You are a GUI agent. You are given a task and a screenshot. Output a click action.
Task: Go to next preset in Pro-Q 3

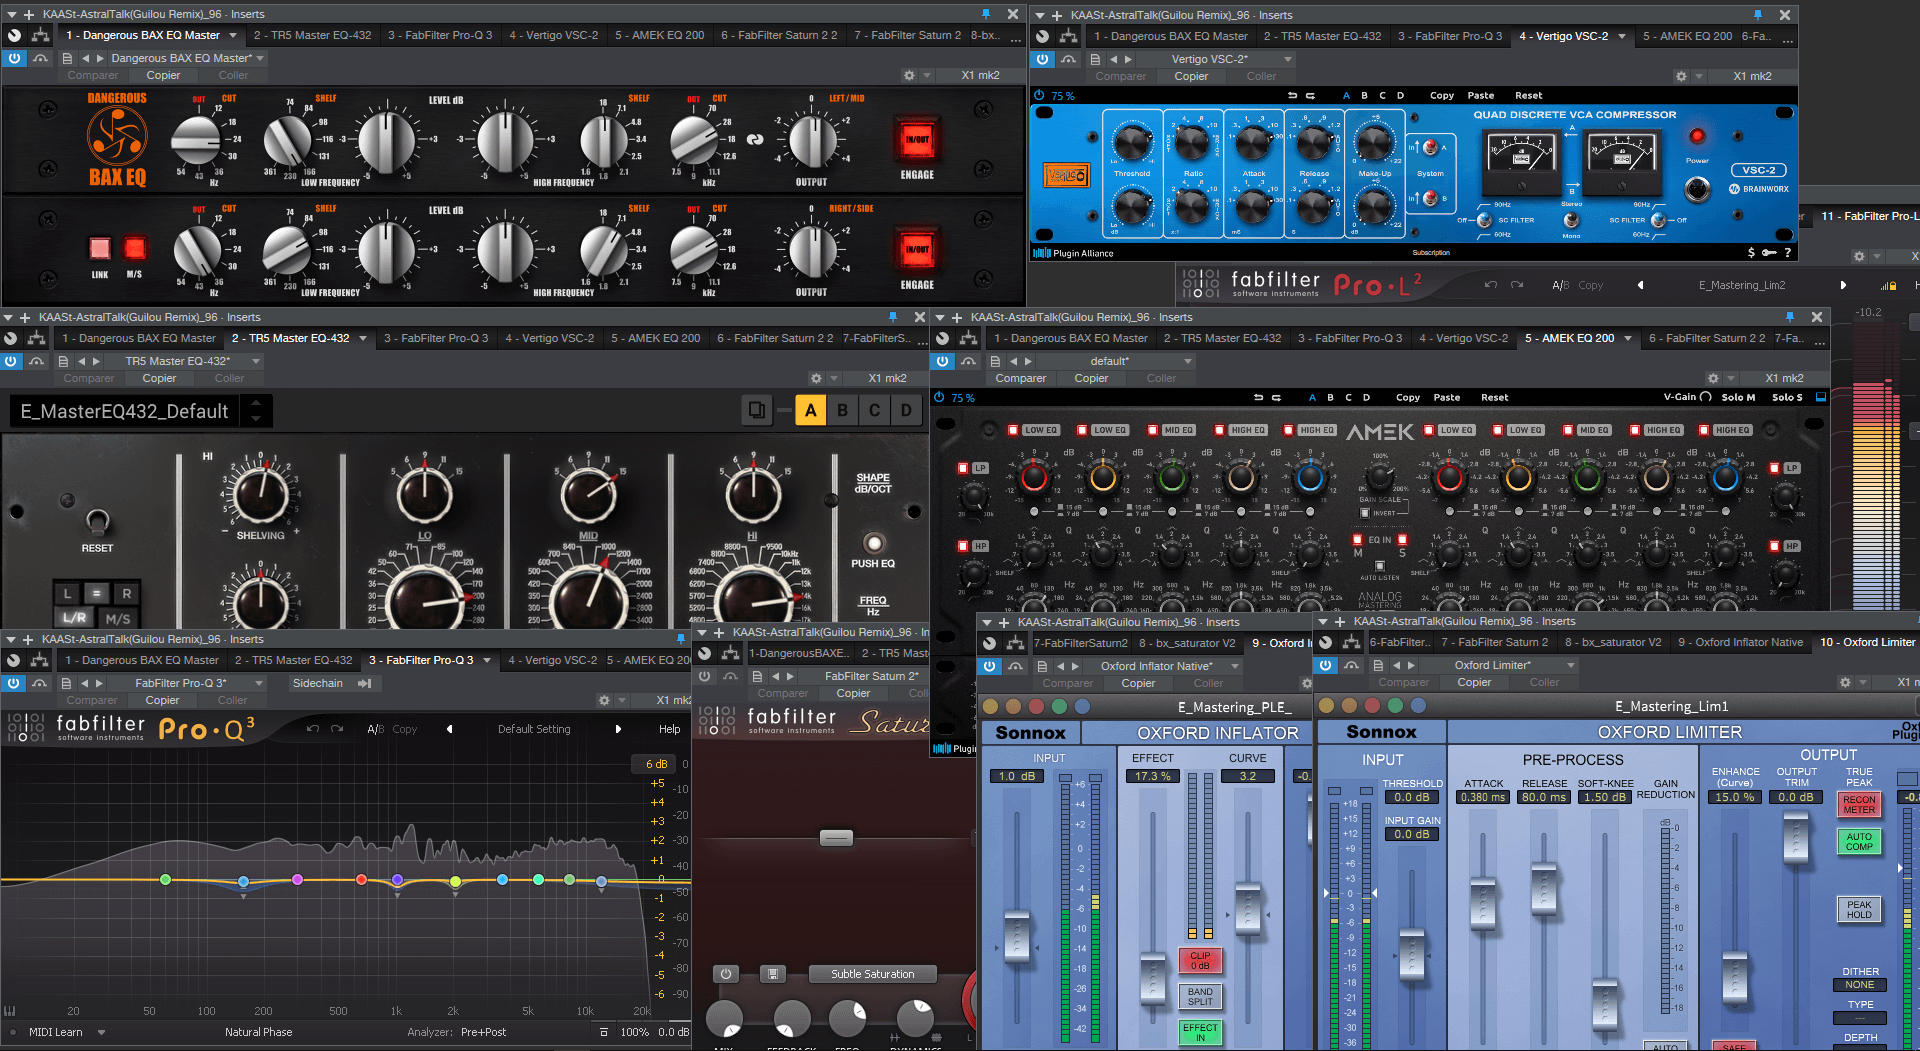point(618,729)
